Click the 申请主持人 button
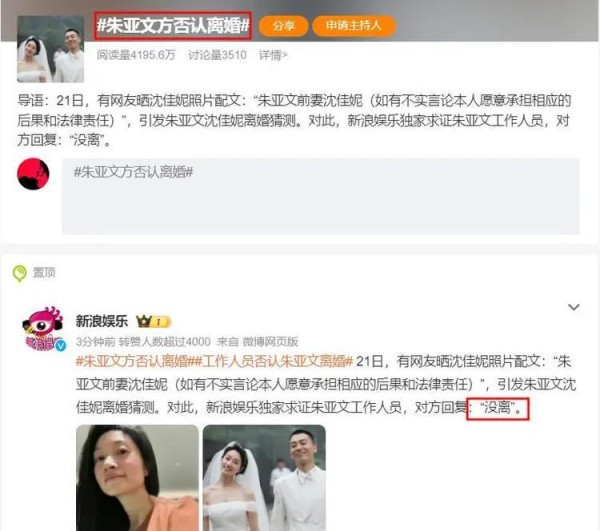 pos(354,26)
